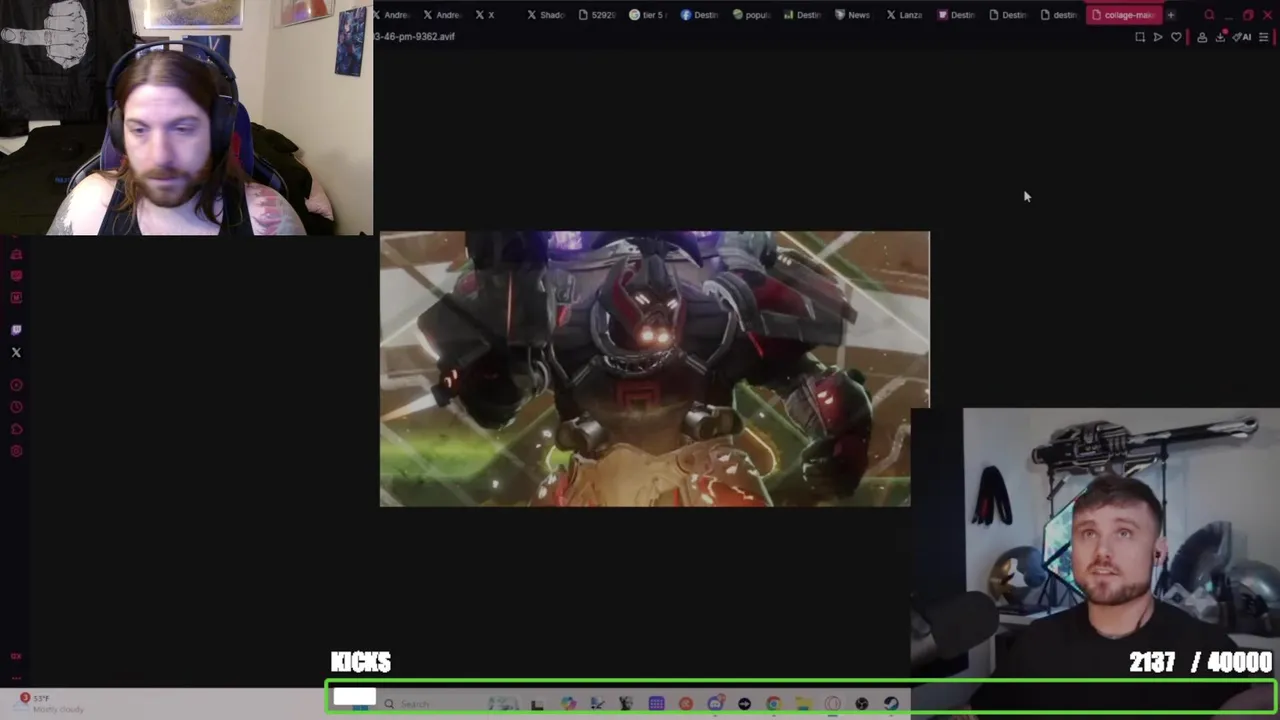Click the play triangle icon in the toolbar
The width and height of the screenshot is (1280, 720).
[x=1158, y=37]
